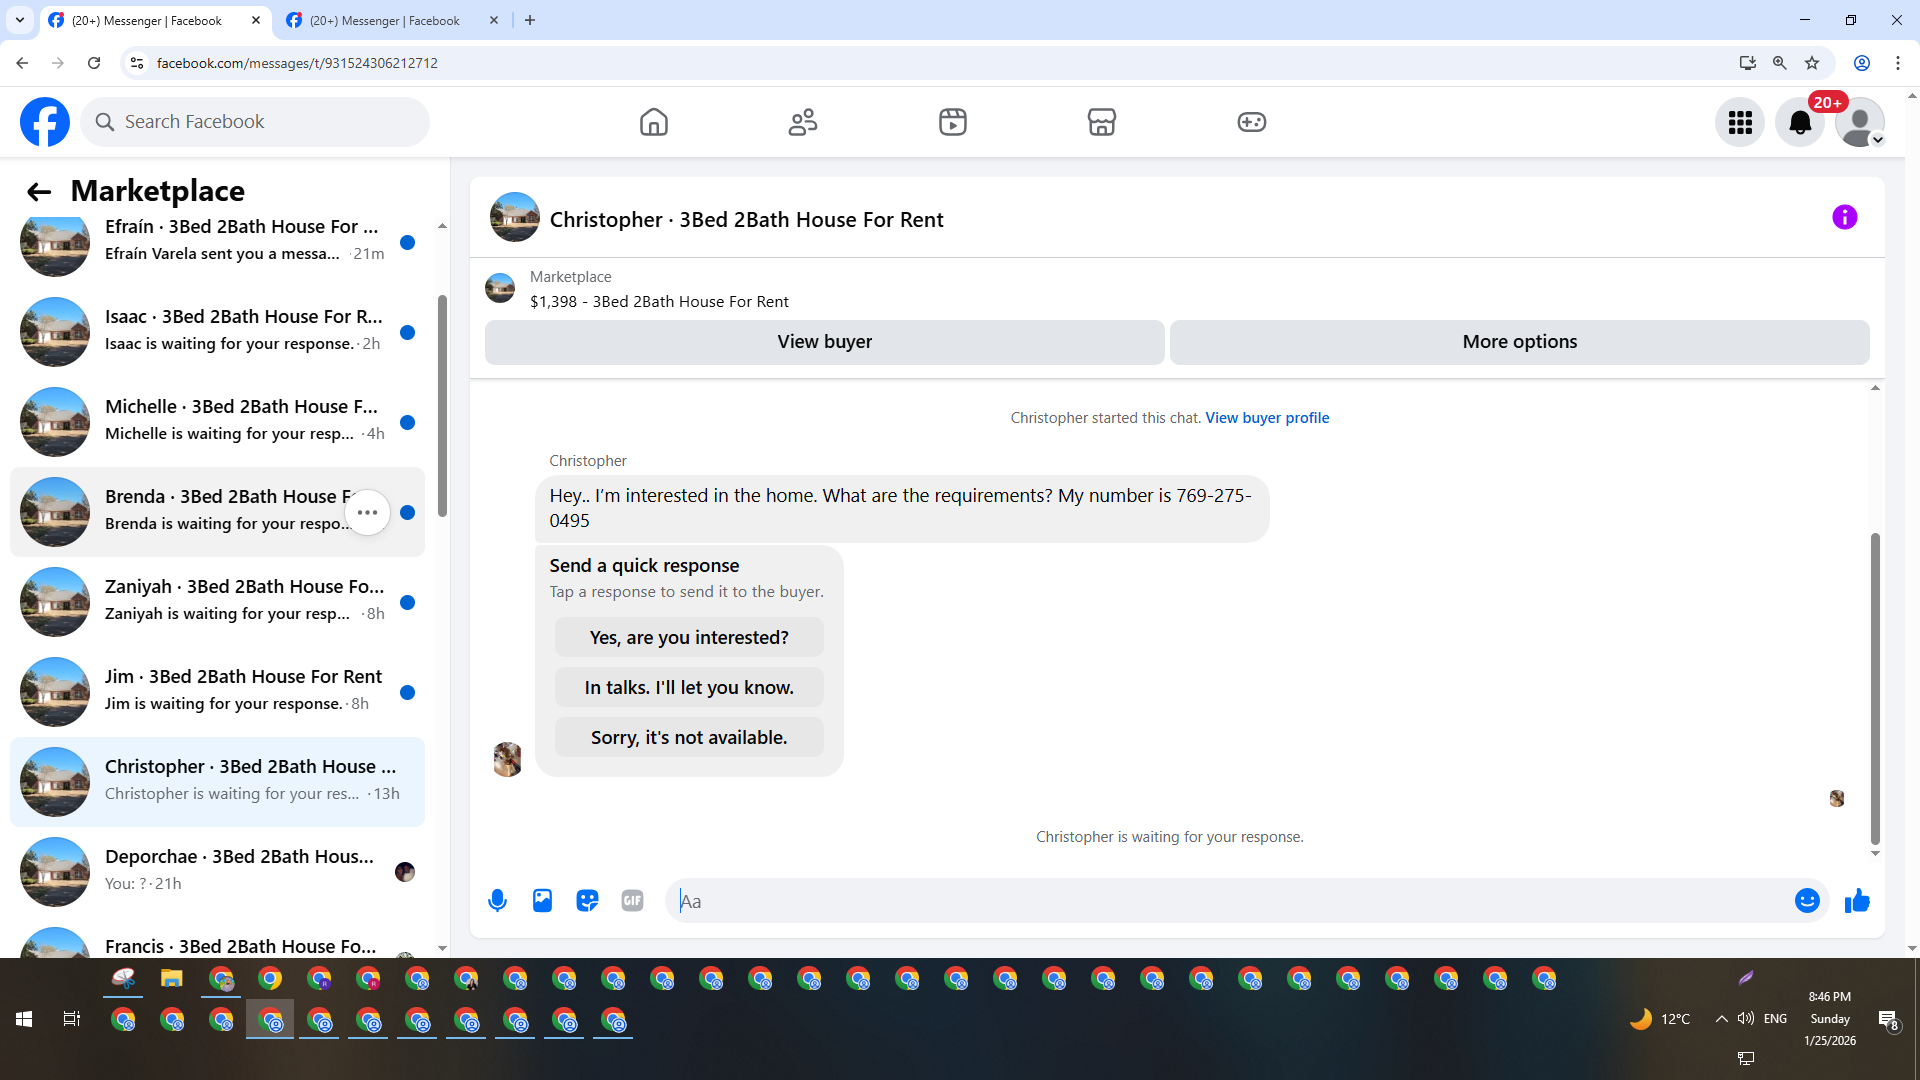Send quick reply 'Sorry, it's not available.'
The width and height of the screenshot is (1920, 1080).
(689, 738)
